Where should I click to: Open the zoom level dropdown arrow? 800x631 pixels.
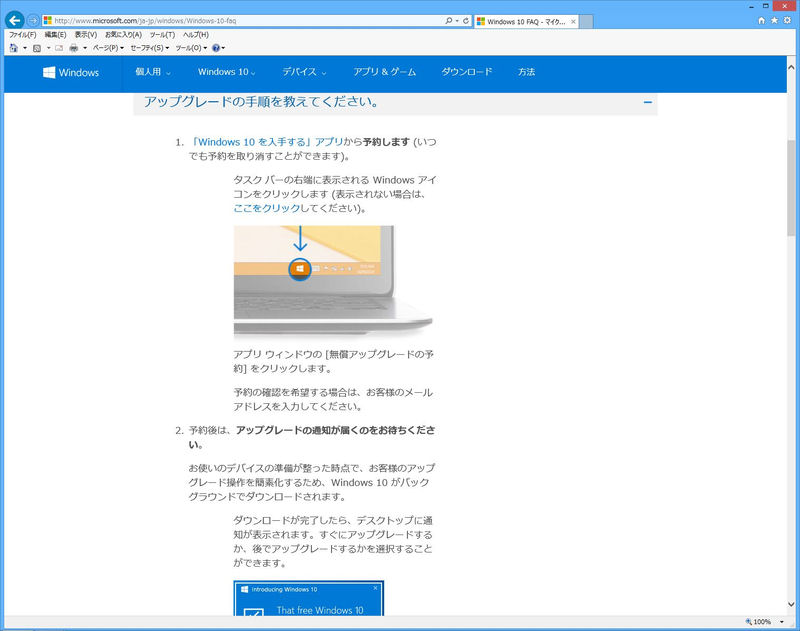tap(782, 622)
